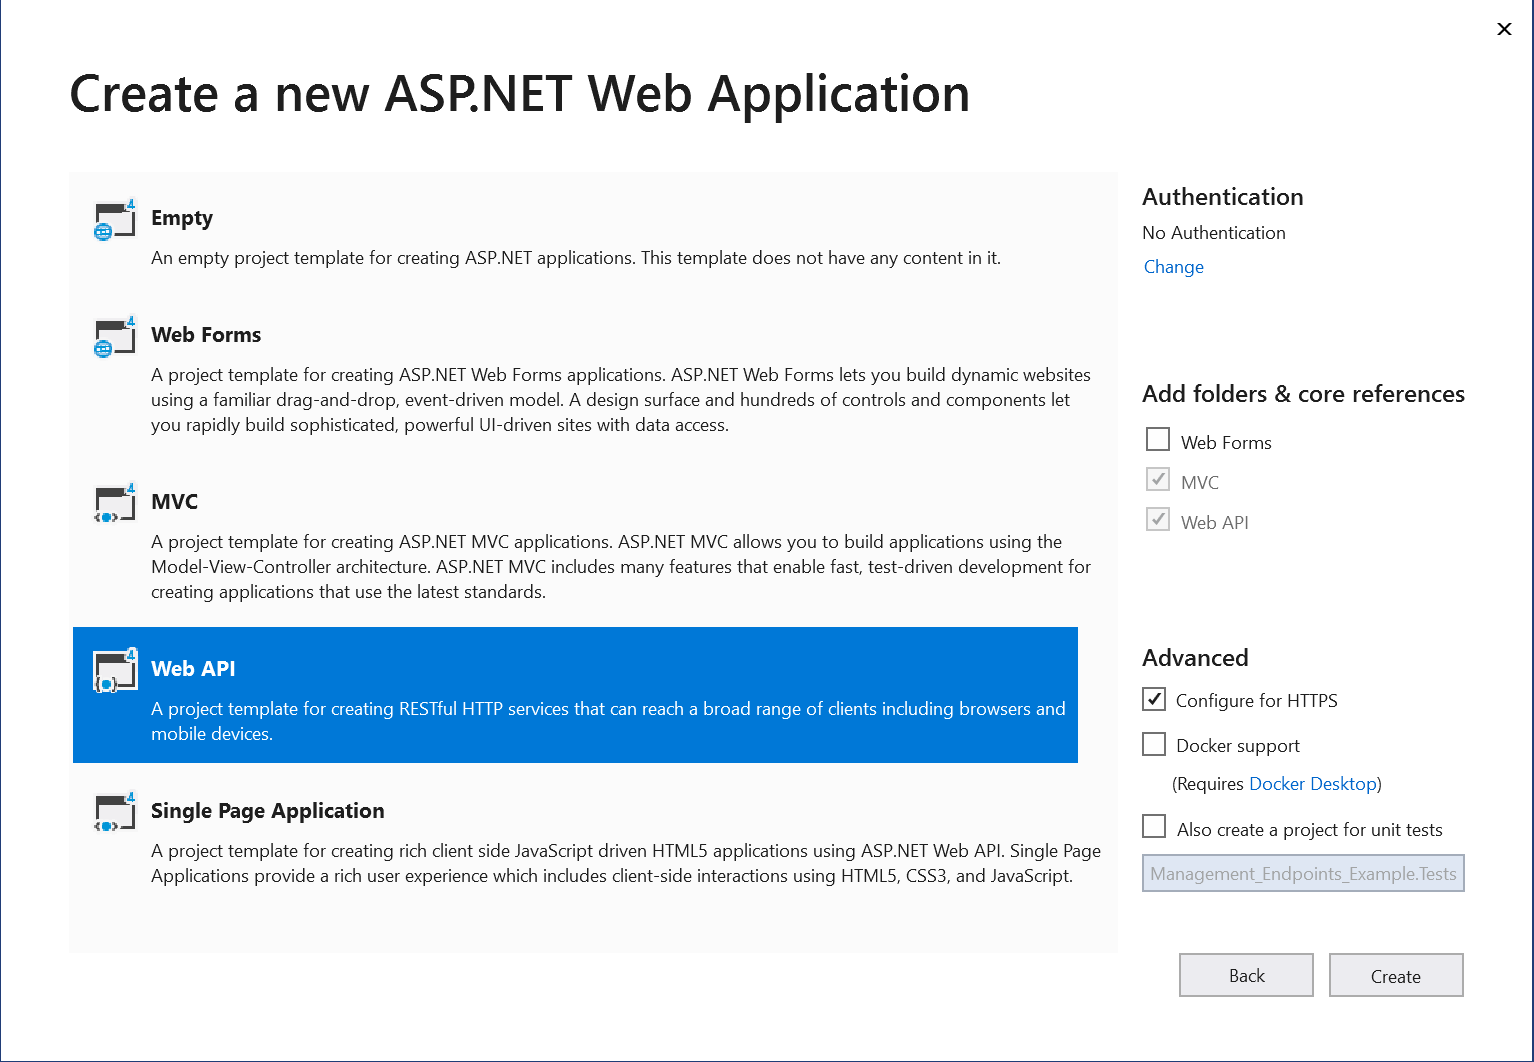Click the Empty template icon

point(112,221)
